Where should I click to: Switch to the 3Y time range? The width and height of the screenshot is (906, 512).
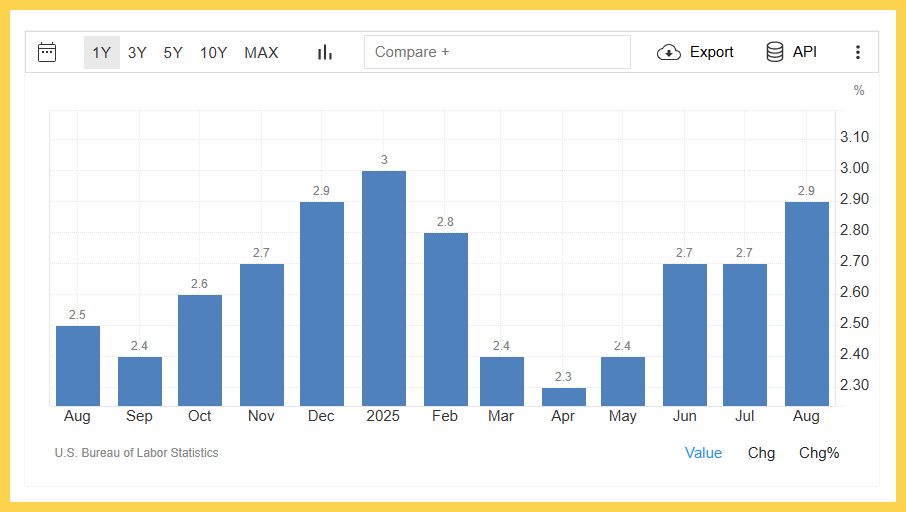click(137, 52)
